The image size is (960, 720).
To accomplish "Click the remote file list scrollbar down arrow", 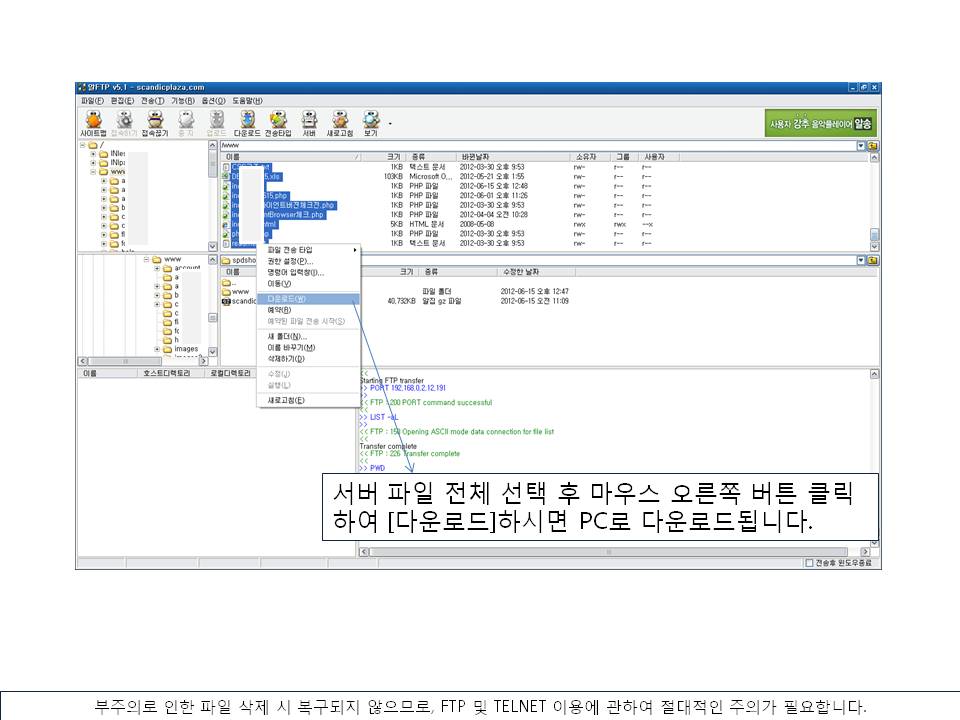I will click(875, 246).
